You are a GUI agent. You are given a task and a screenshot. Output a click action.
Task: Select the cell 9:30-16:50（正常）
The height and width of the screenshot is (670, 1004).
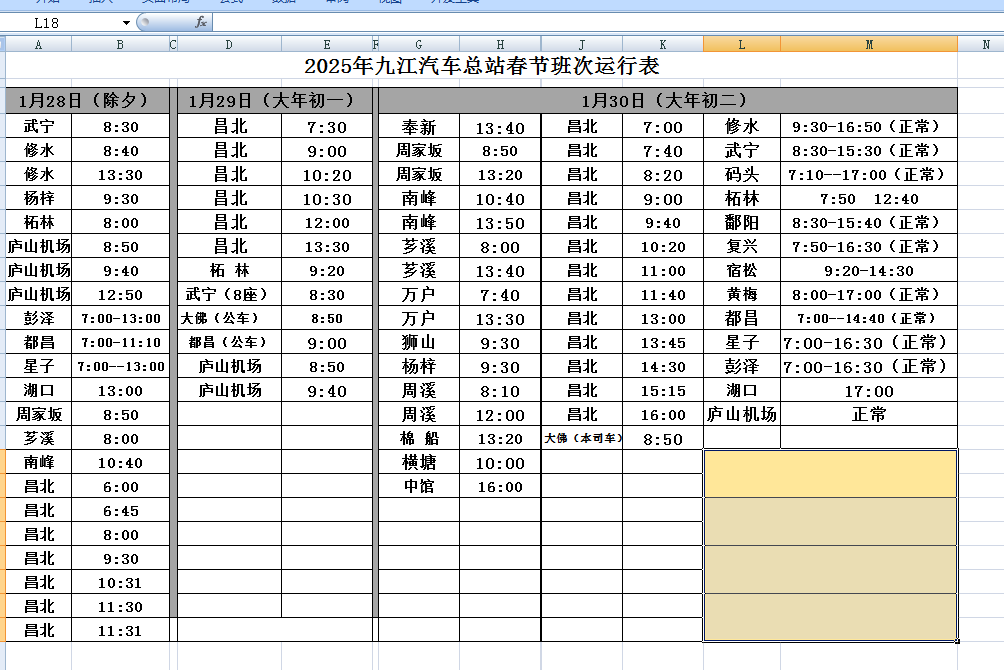point(869,127)
